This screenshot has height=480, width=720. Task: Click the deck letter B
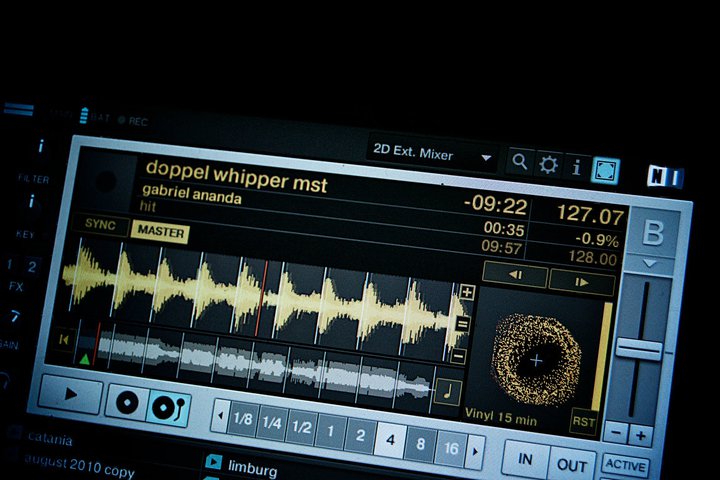pos(653,233)
